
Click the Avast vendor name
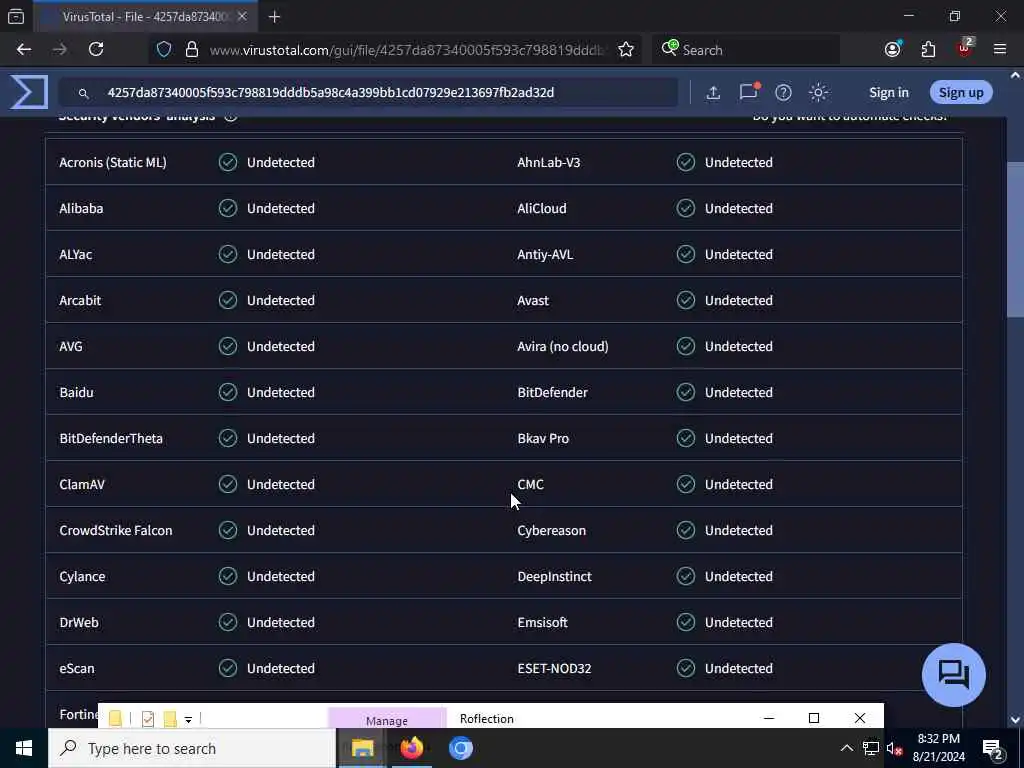pos(533,300)
